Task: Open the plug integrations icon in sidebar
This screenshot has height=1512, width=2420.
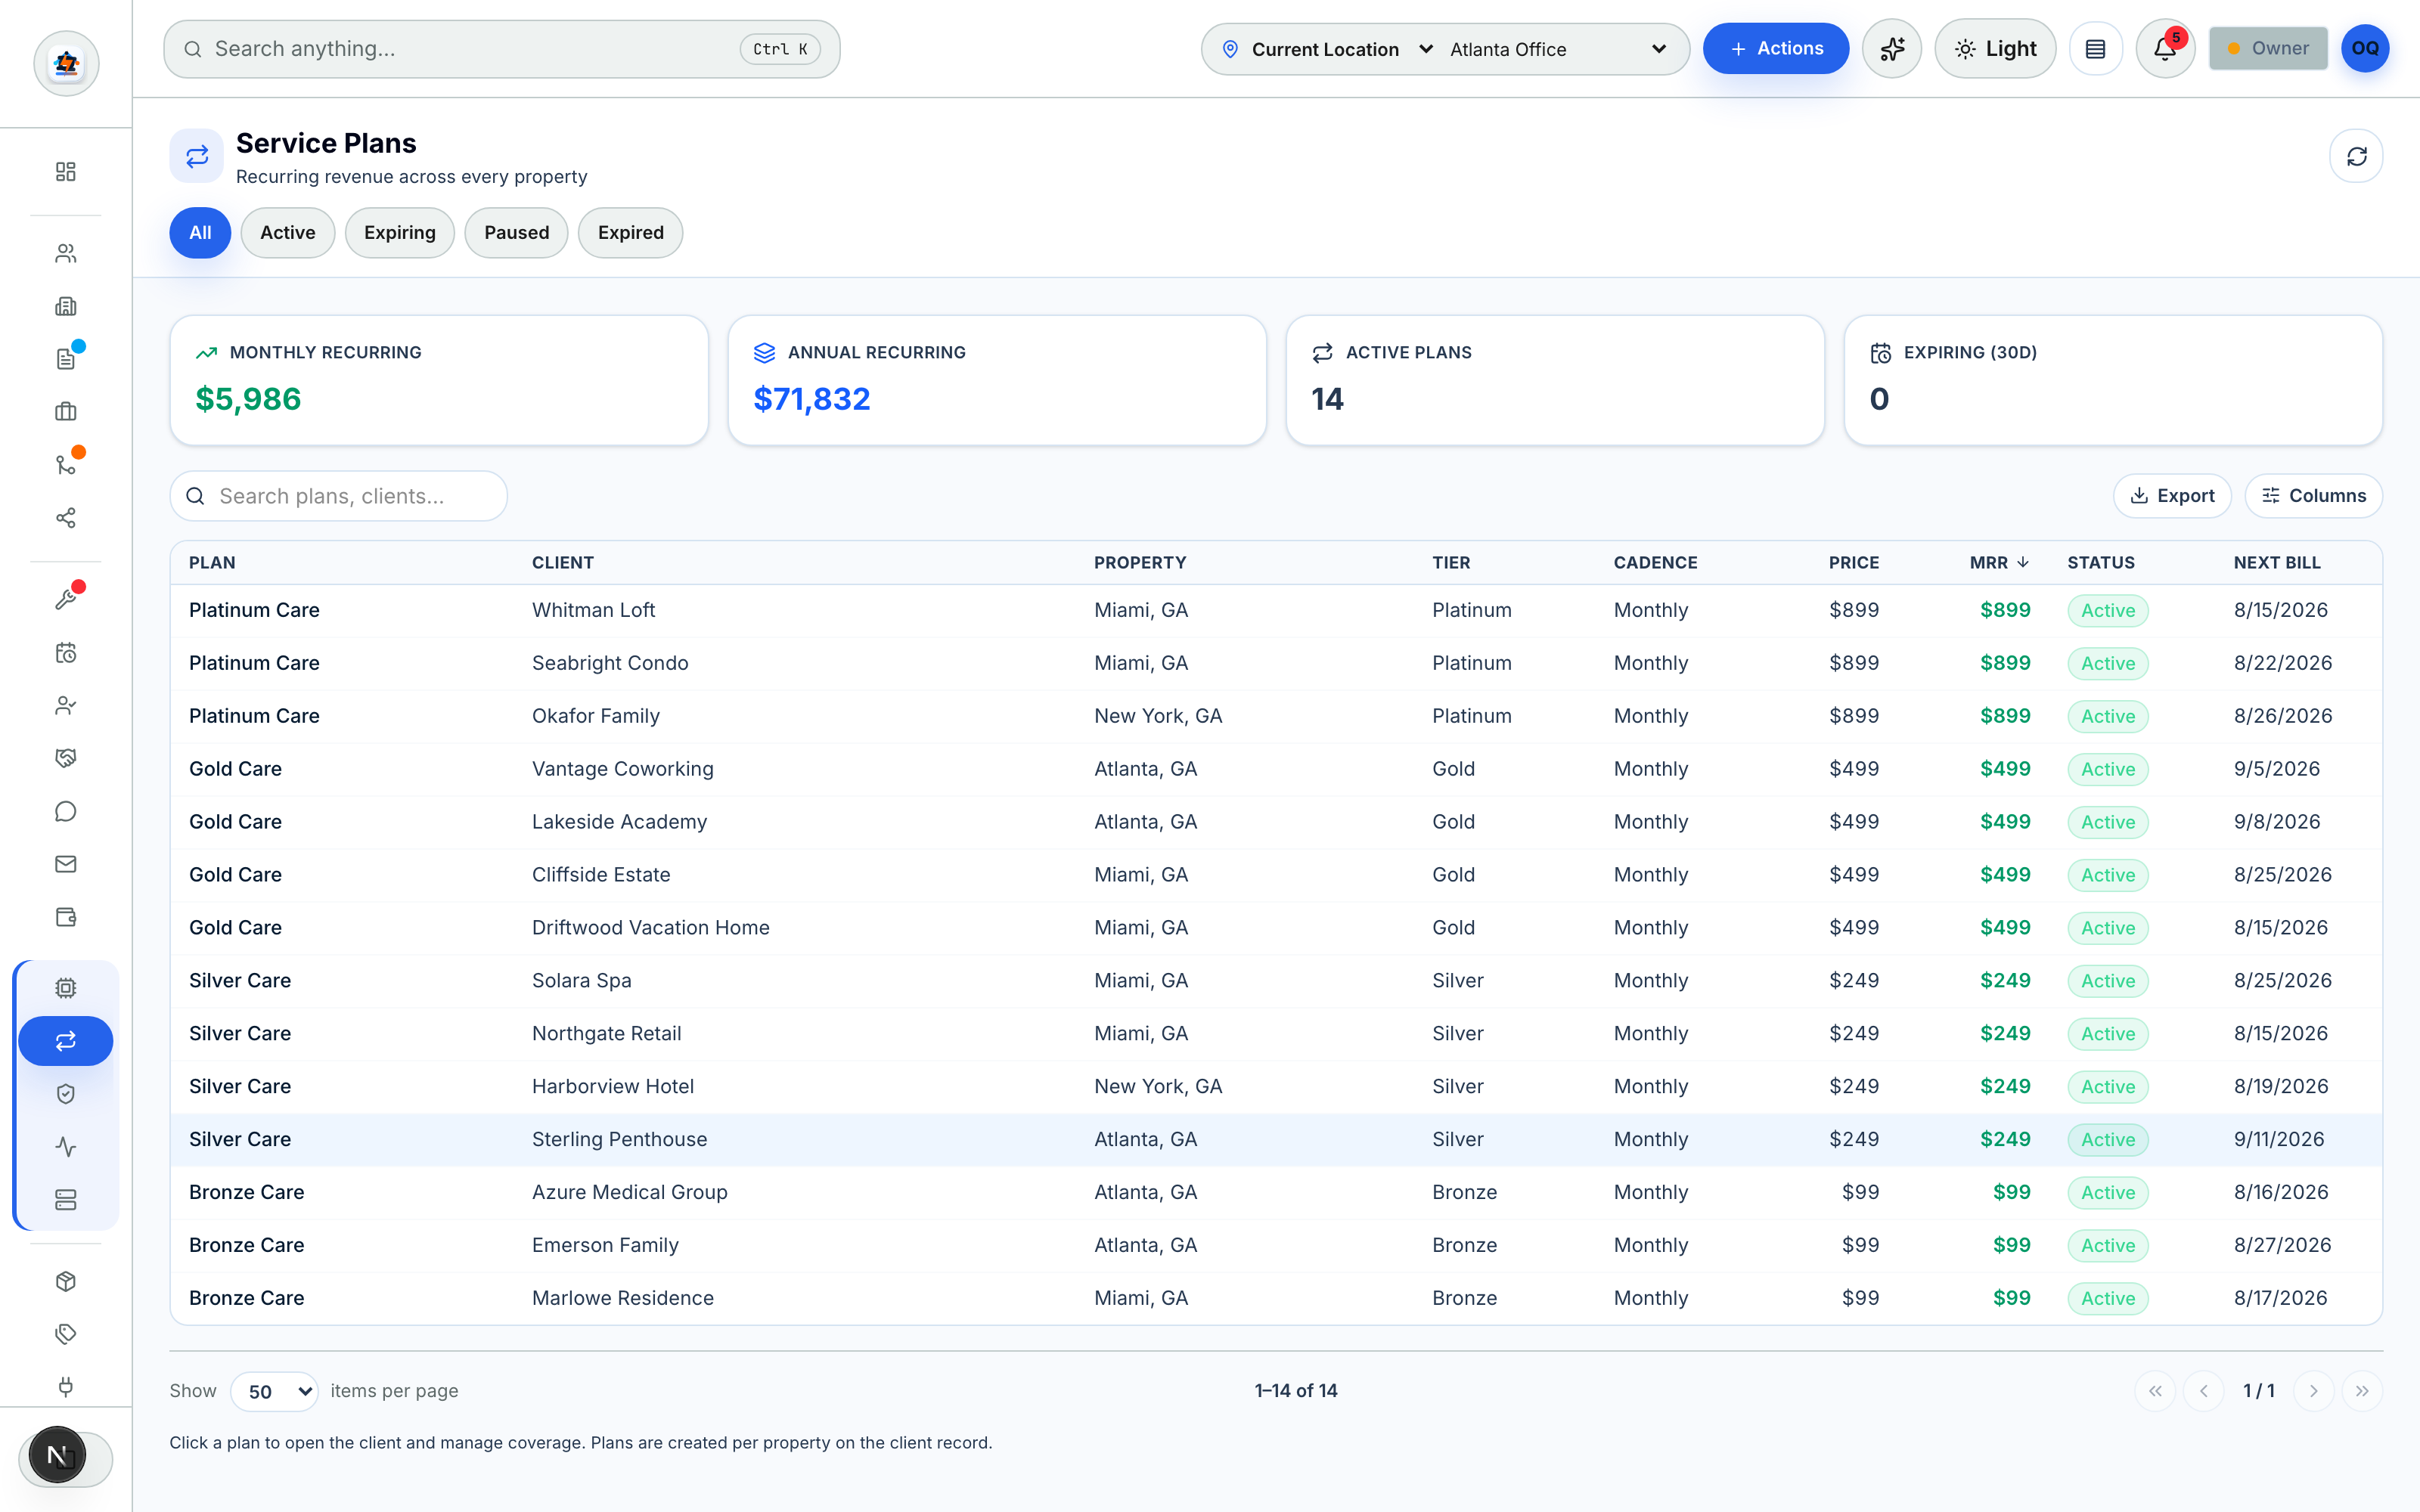Action: 66,1387
